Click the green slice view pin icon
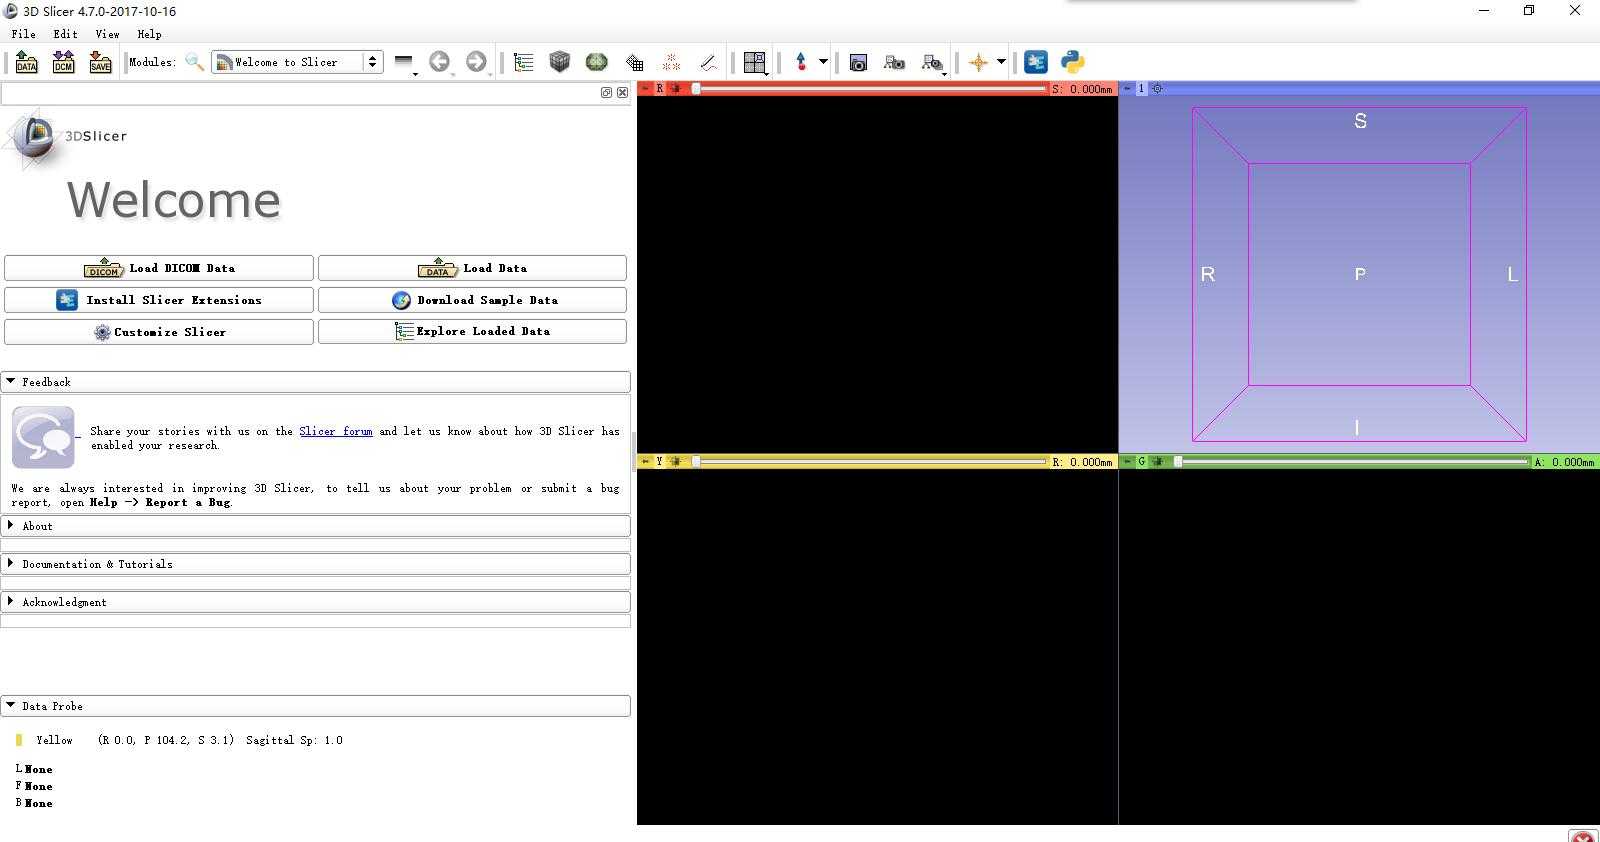 coord(1127,462)
